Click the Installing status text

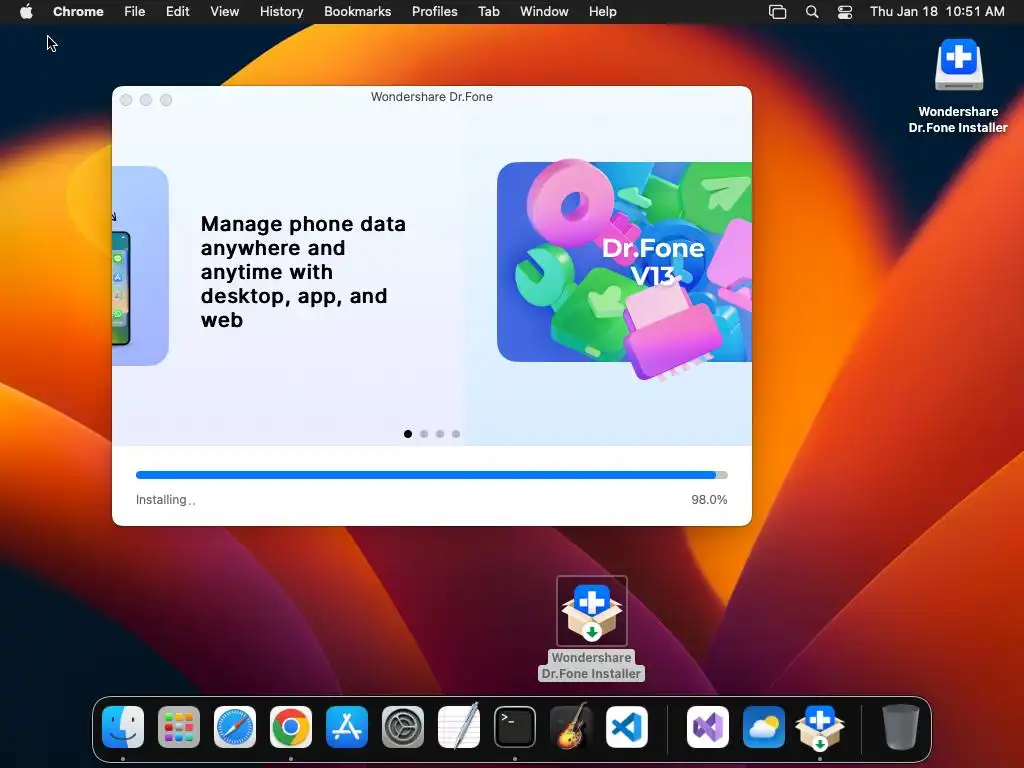pos(165,500)
